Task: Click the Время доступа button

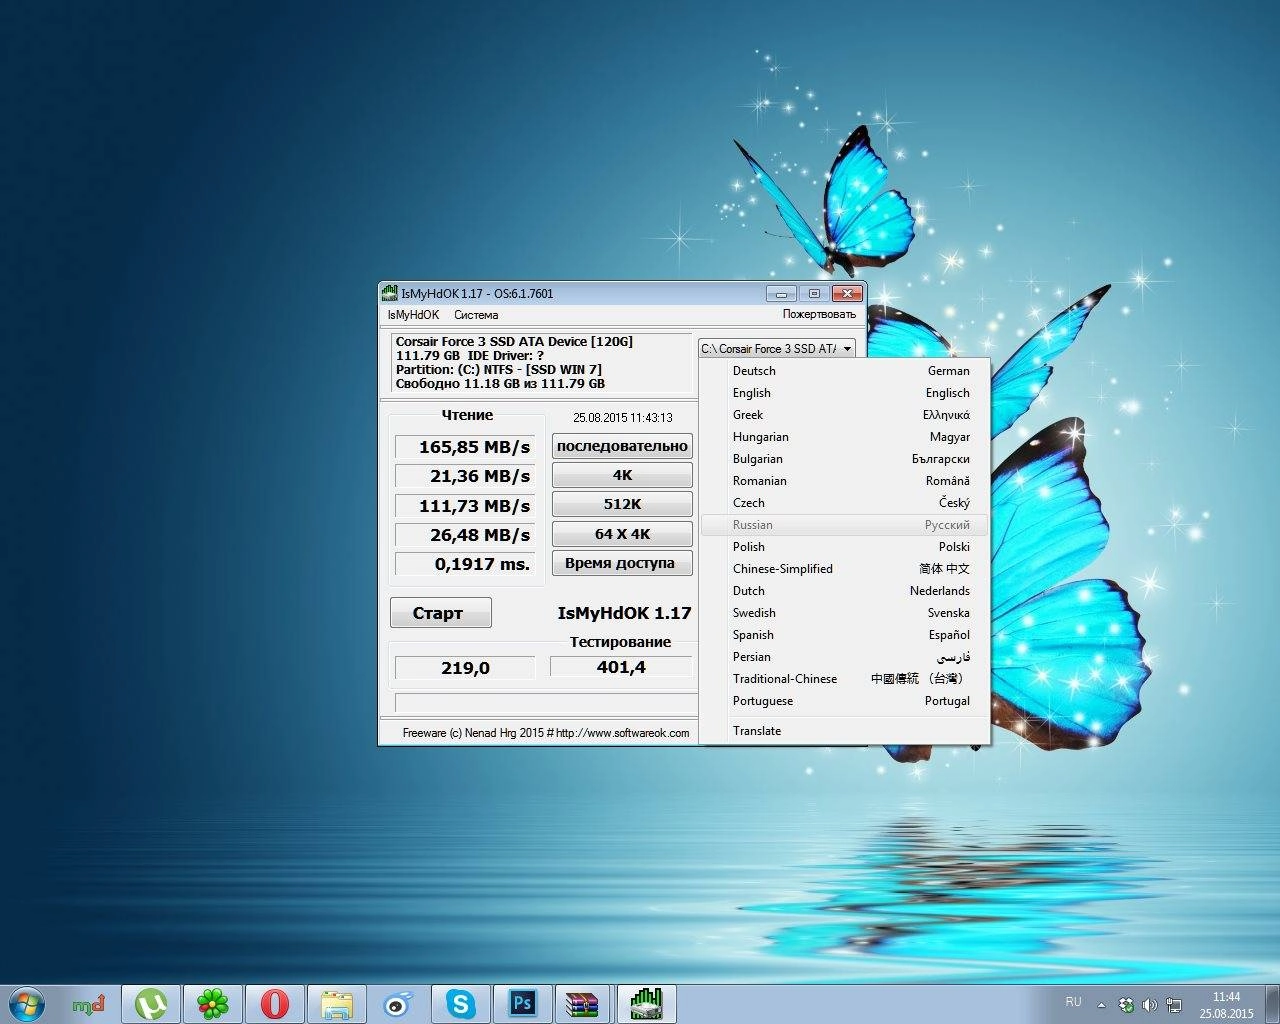Action: (622, 563)
